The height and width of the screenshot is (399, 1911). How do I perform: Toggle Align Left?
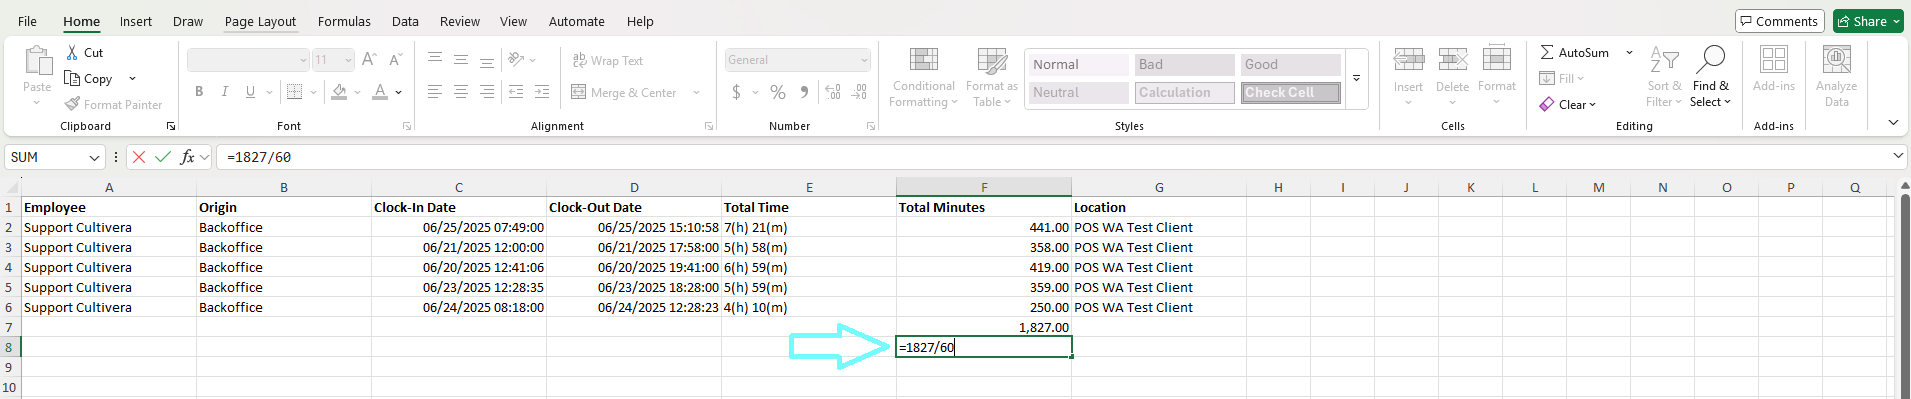(x=435, y=92)
